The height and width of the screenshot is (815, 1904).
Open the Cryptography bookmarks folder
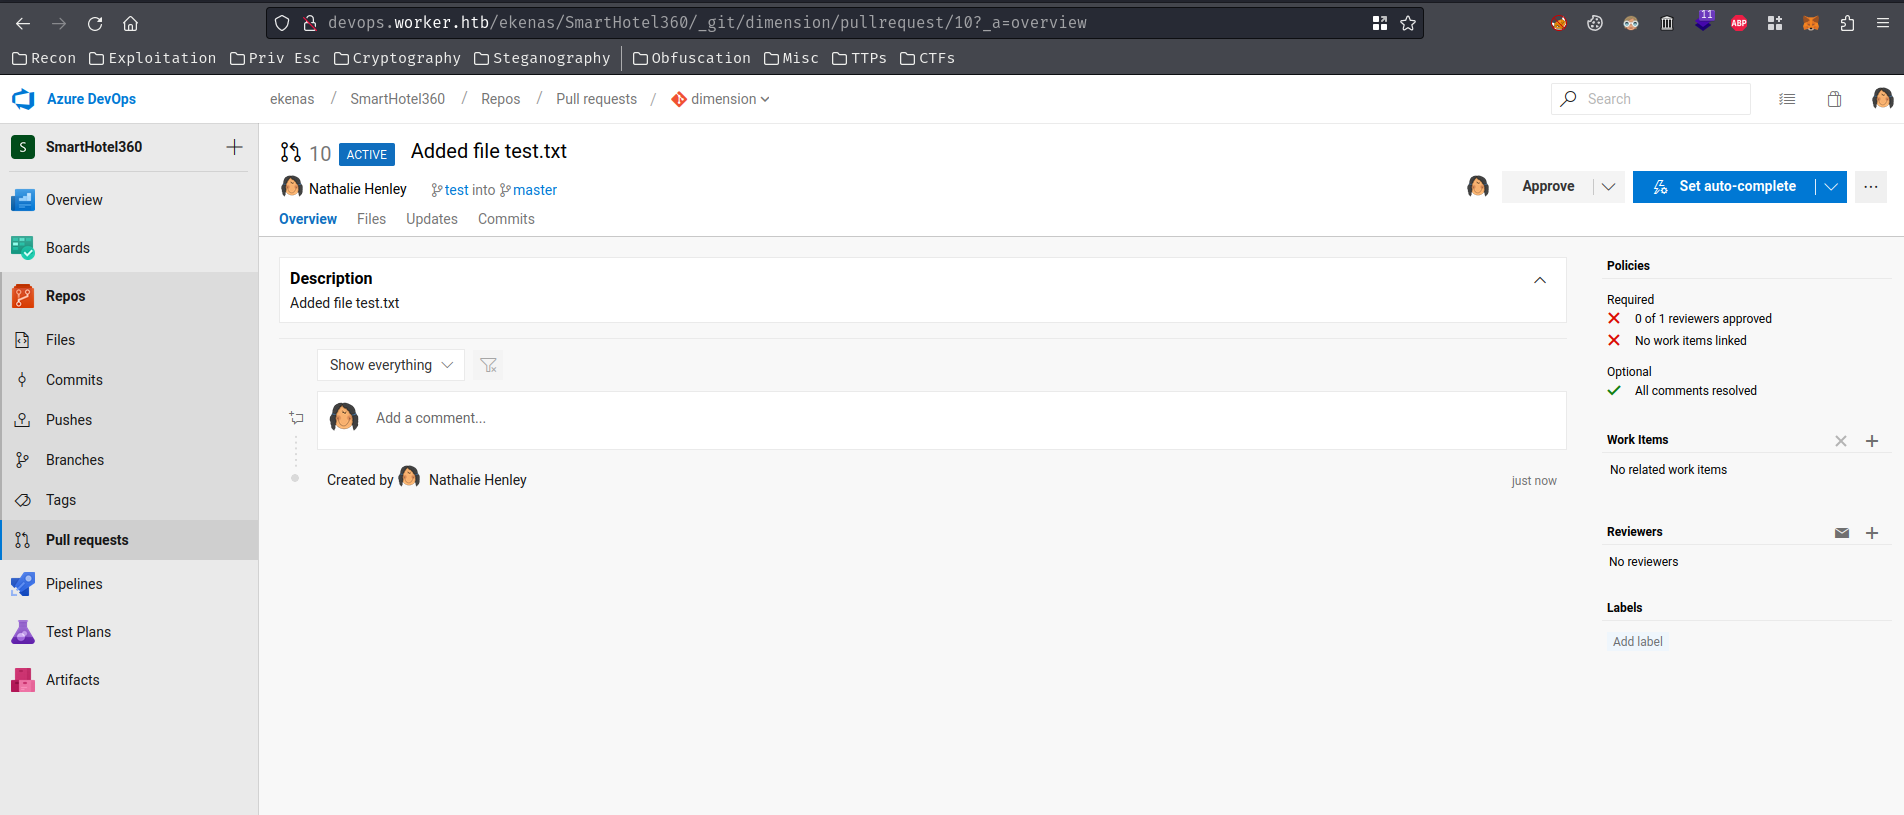(x=397, y=58)
